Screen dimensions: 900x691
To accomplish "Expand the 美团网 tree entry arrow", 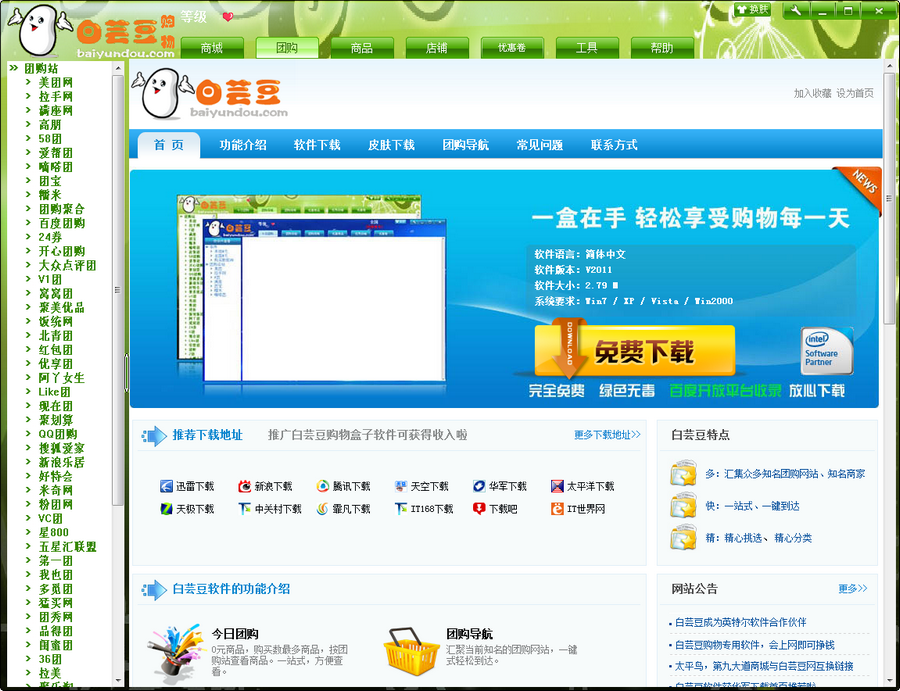I will [28, 82].
